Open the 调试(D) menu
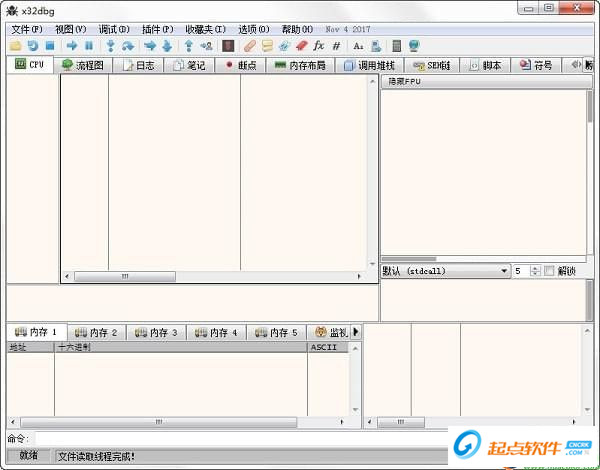 tap(114, 29)
